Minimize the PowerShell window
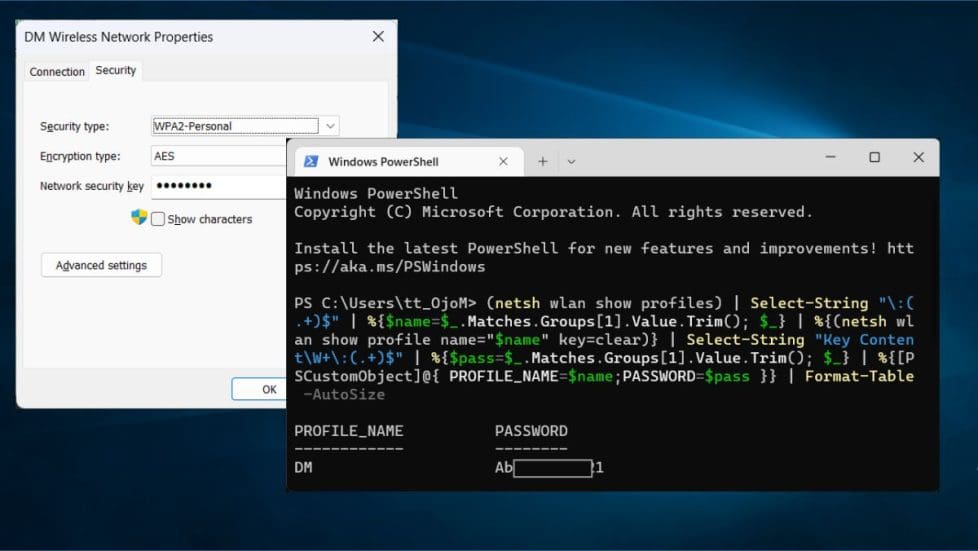Image resolution: width=978 pixels, height=551 pixels. pos(829,158)
